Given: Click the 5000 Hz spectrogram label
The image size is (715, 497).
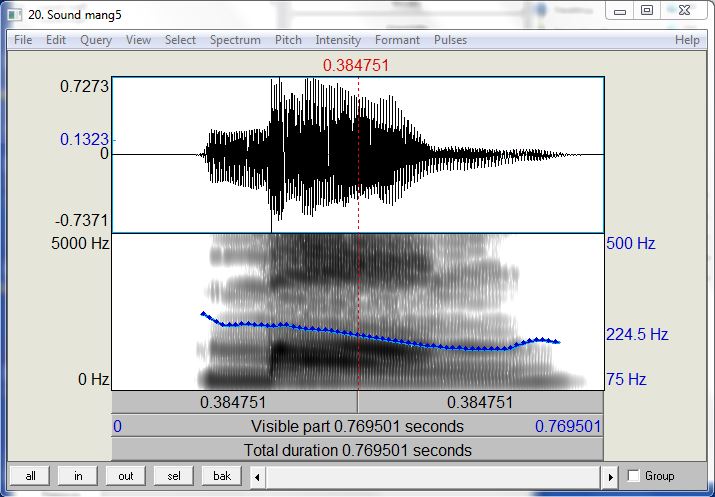Looking at the screenshot, I should click(80, 243).
